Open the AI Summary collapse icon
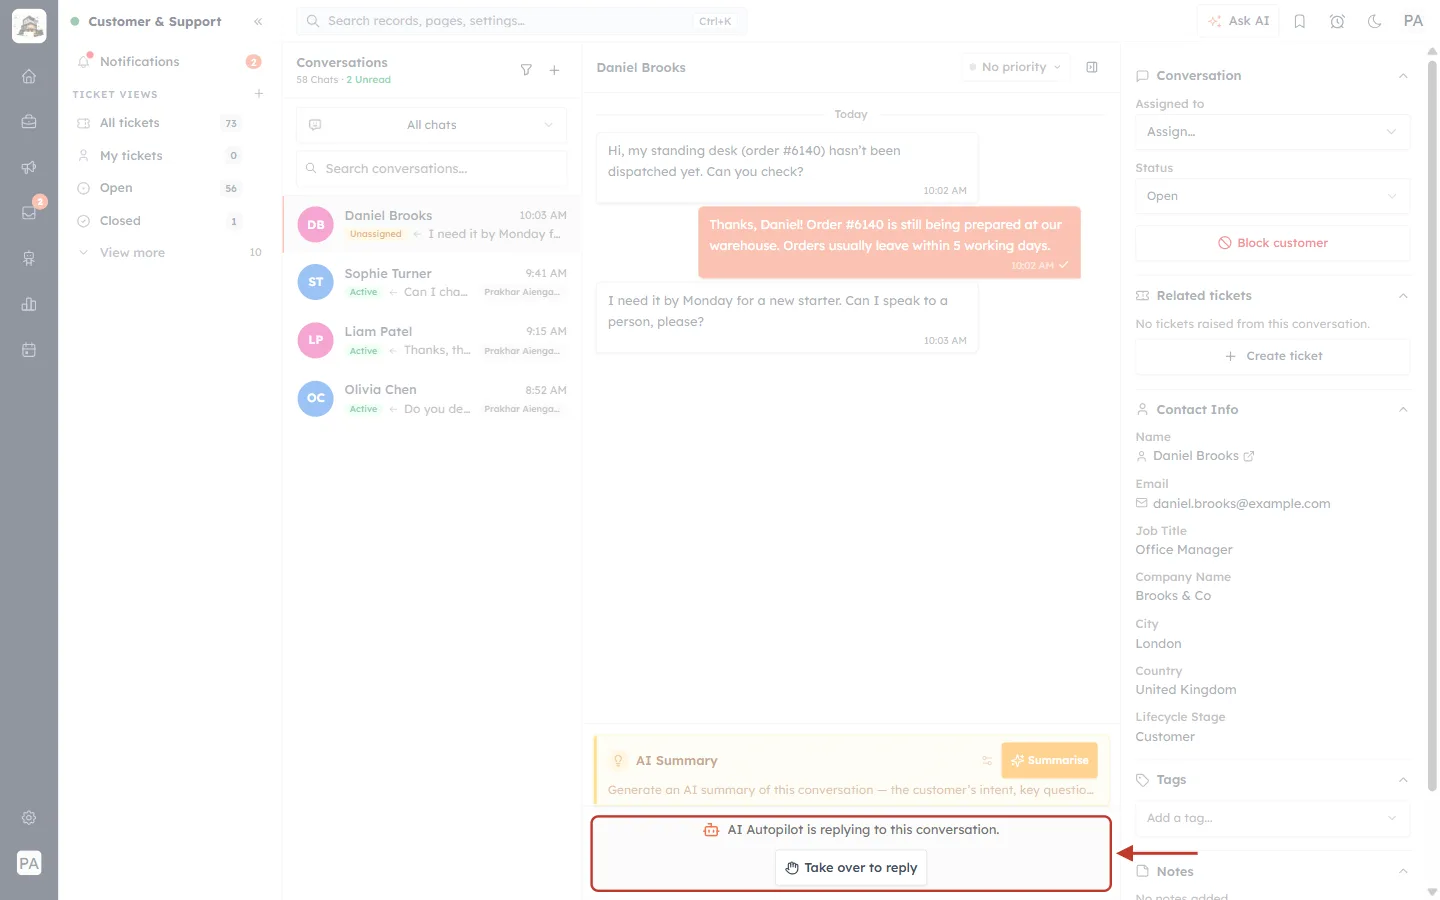Image resolution: width=1440 pixels, height=900 pixels. coord(987,761)
